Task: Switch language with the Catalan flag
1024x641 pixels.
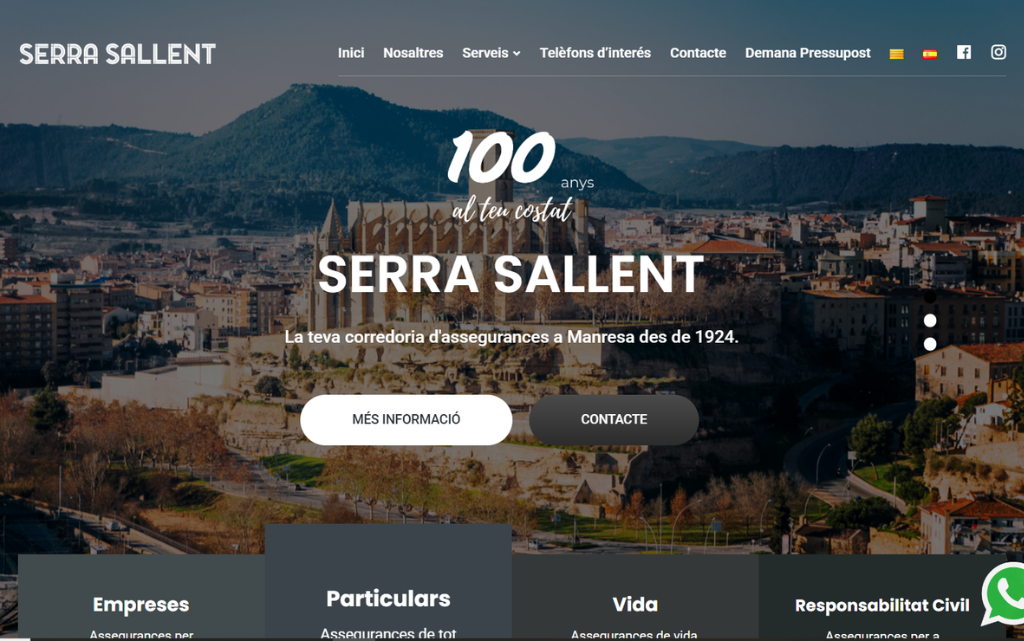Action: [x=896, y=54]
